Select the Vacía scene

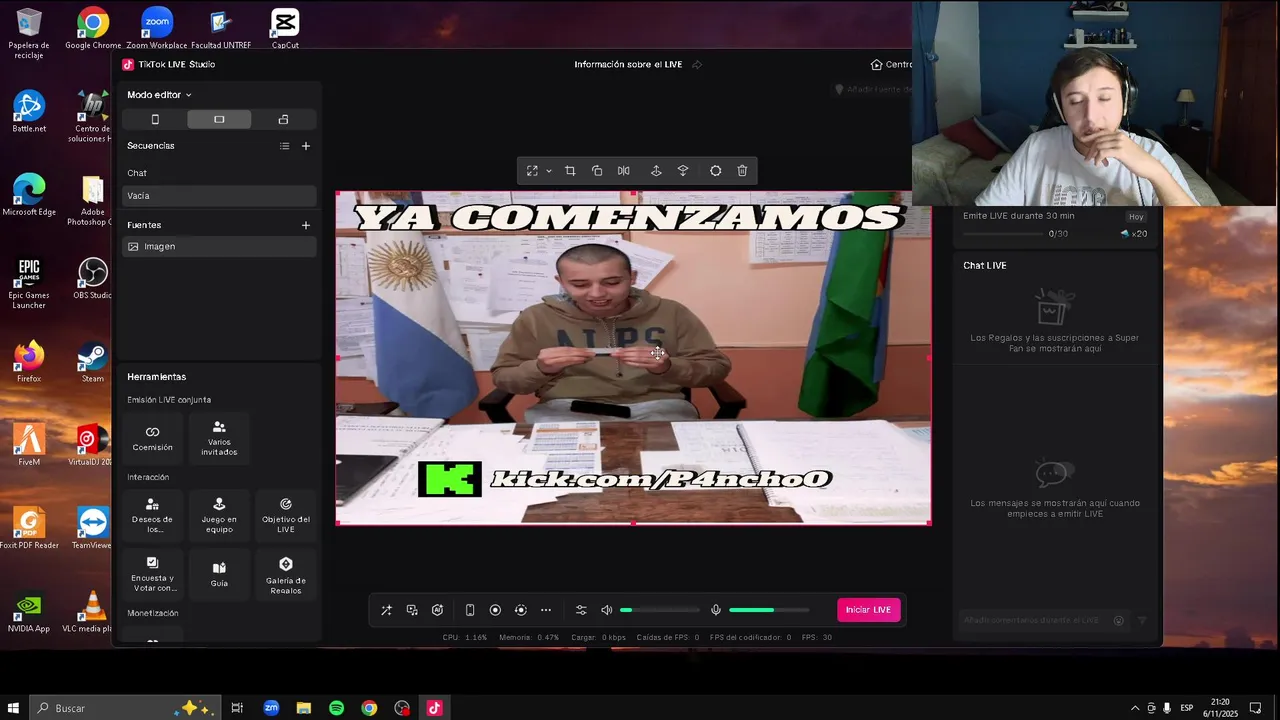point(219,196)
